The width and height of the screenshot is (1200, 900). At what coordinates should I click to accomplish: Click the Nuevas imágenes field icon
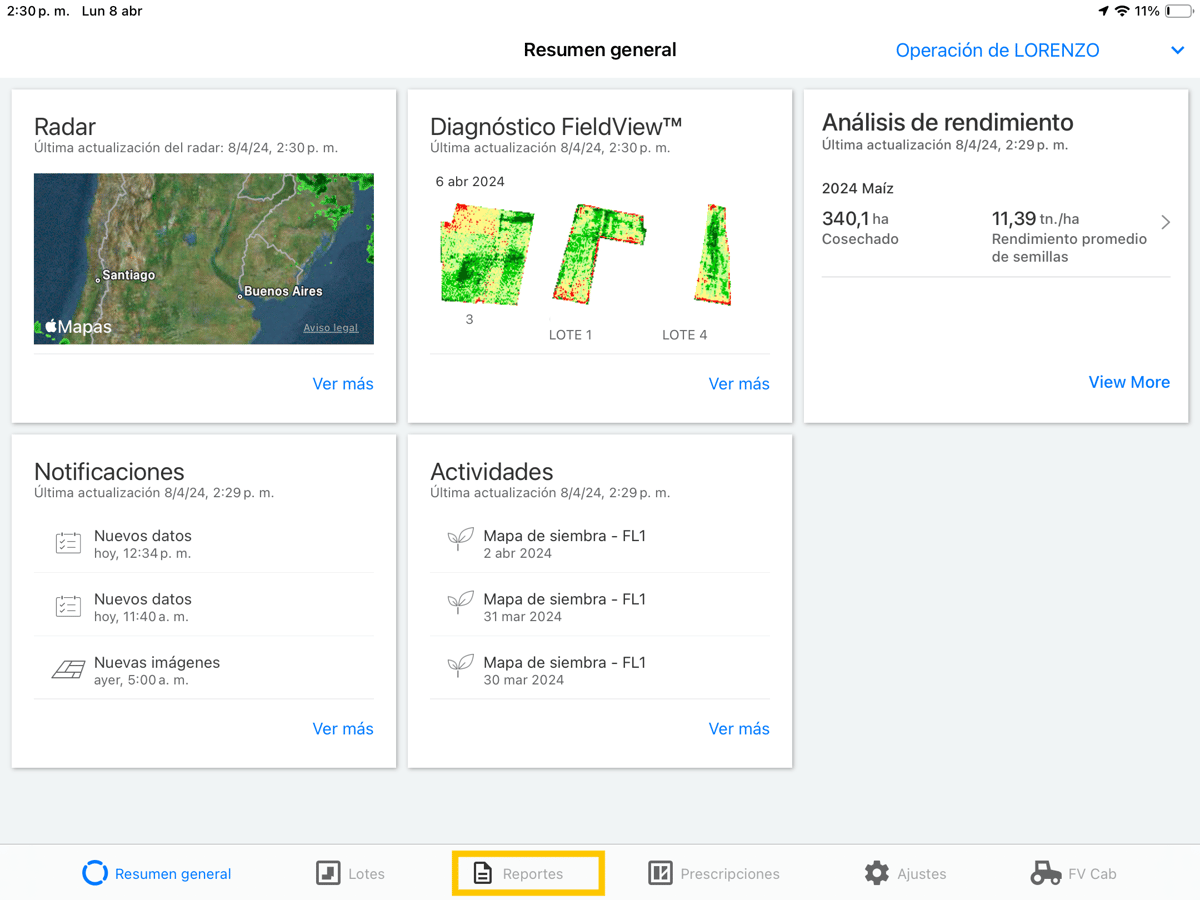68,669
